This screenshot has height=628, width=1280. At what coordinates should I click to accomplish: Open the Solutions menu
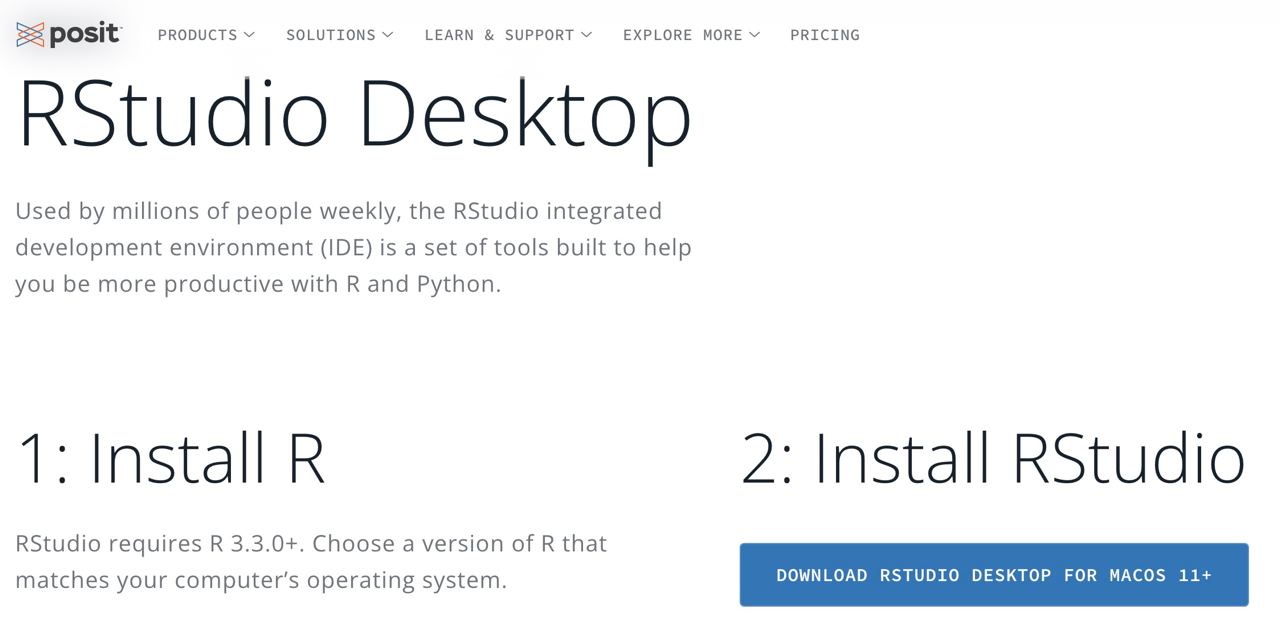330,35
